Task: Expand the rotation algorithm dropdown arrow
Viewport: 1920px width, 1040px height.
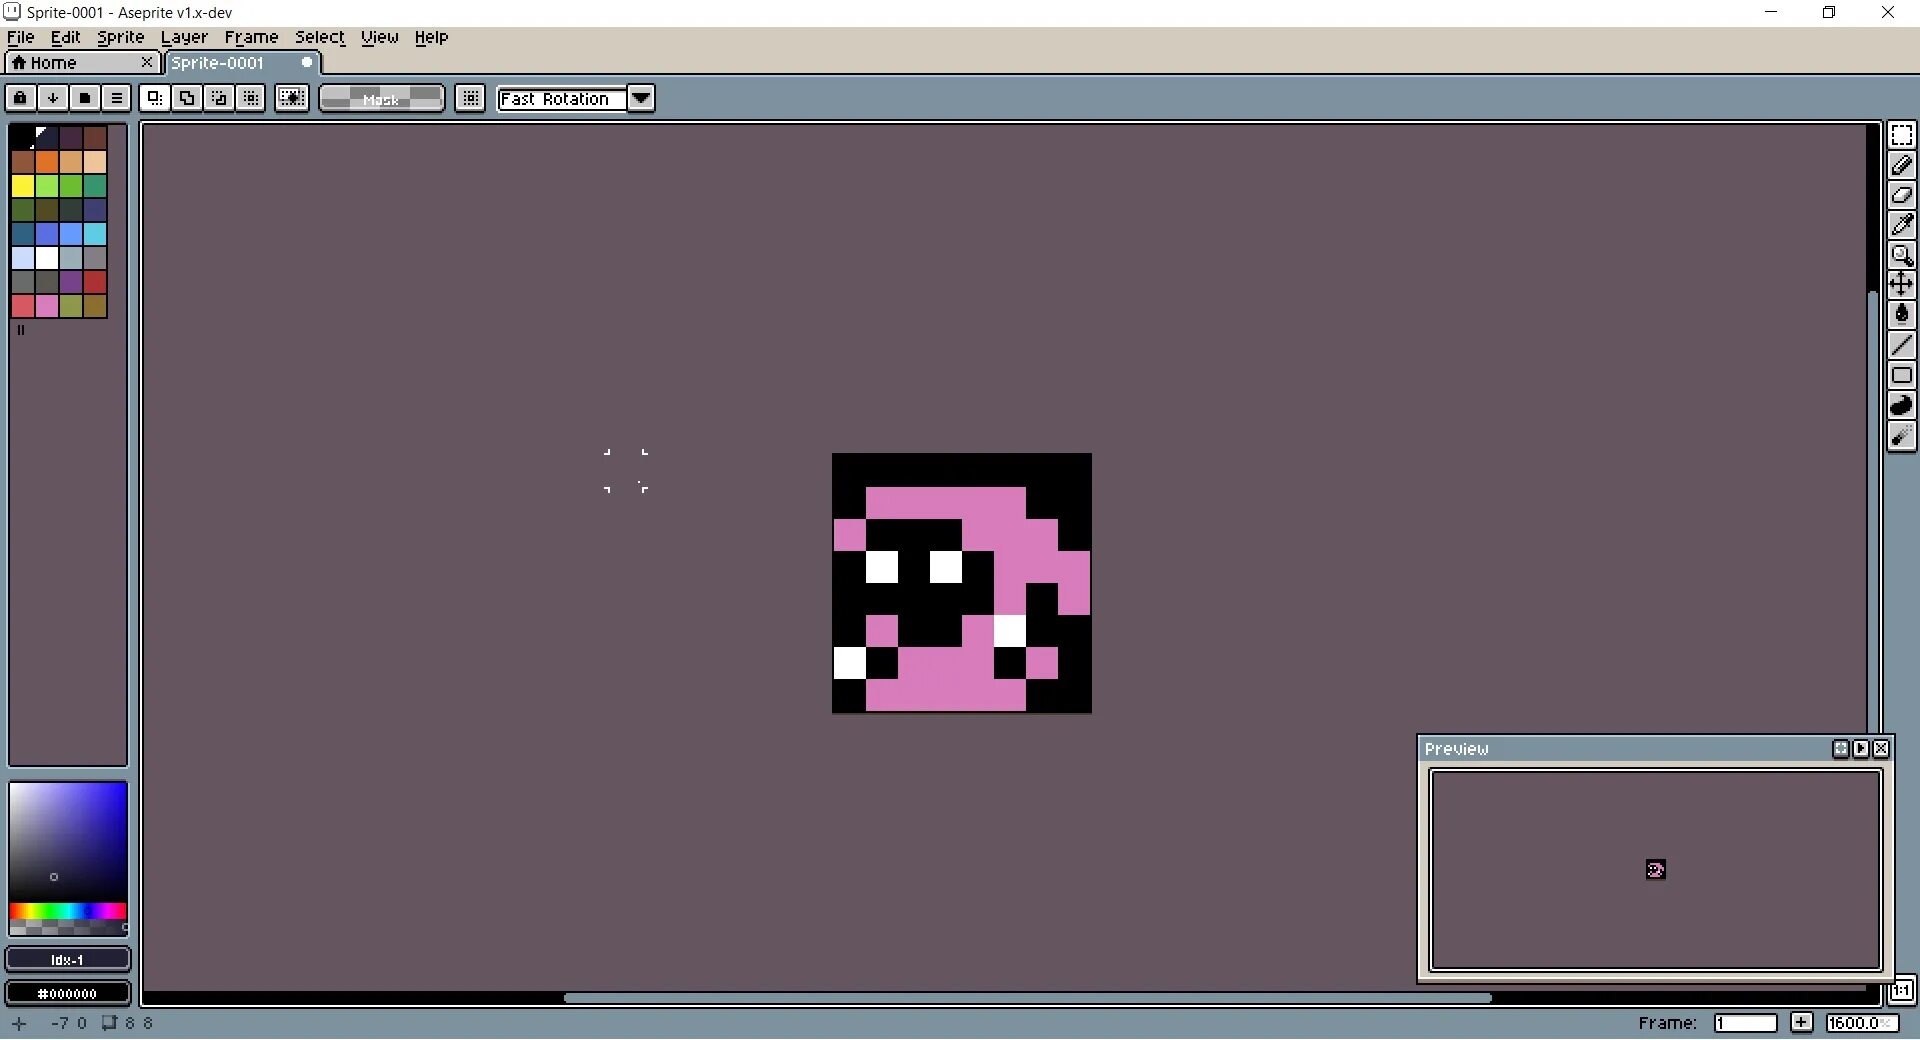Action: click(x=641, y=98)
